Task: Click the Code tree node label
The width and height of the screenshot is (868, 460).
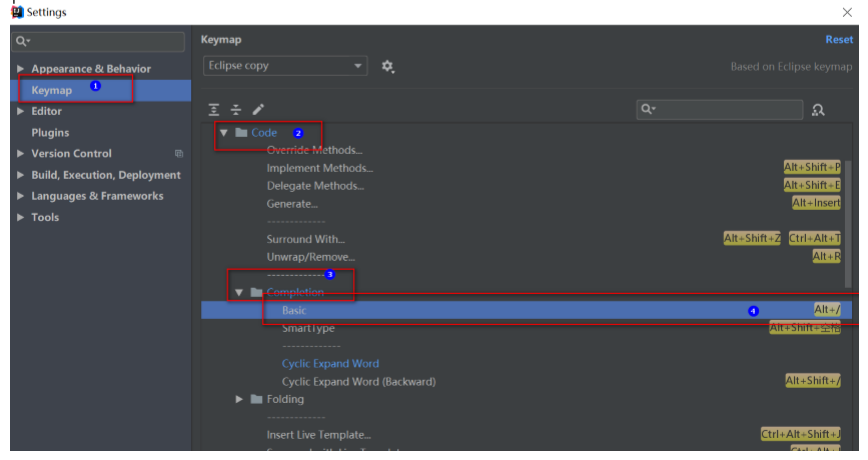Action: [x=264, y=133]
